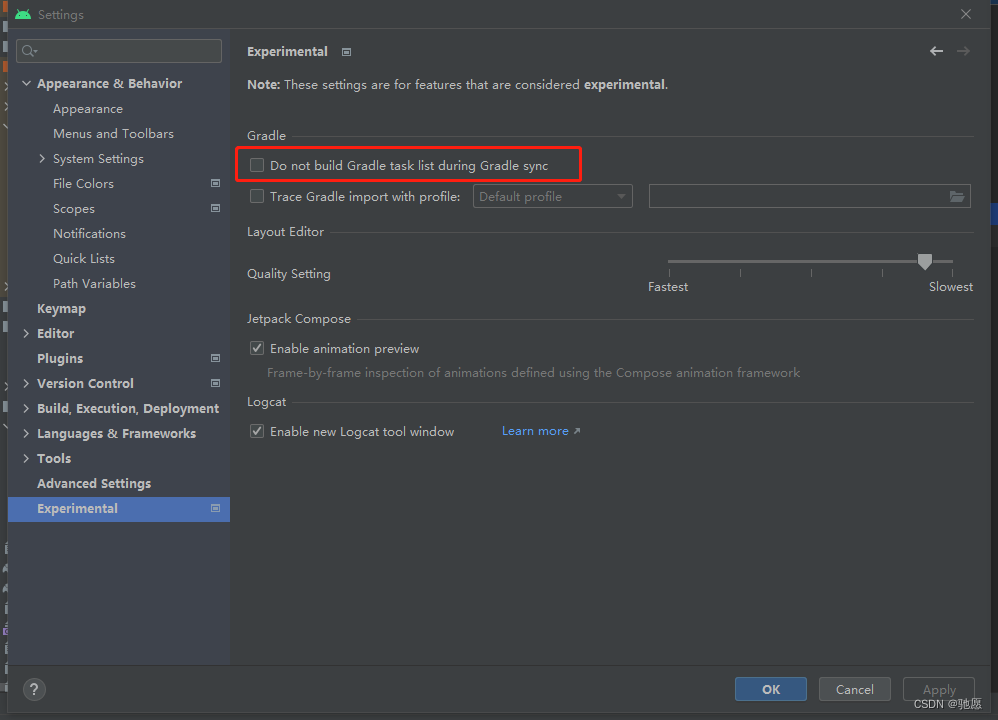This screenshot has height=720, width=998.
Task: Click the project icon beside Plugins
Action: [216, 358]
